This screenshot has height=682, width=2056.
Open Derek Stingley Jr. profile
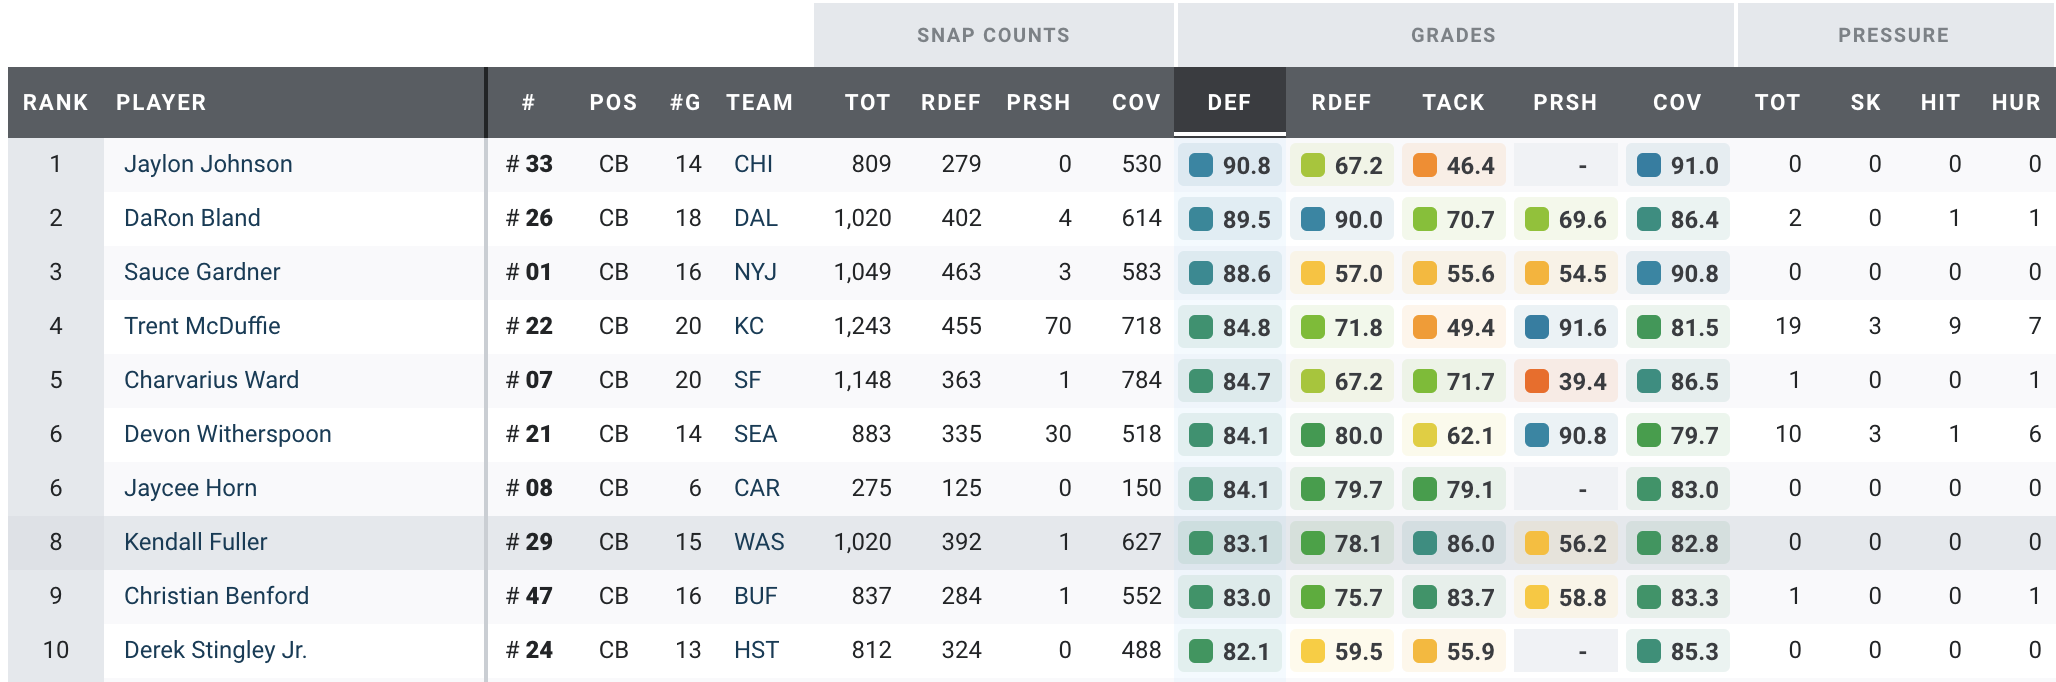[x=215, y=650]
